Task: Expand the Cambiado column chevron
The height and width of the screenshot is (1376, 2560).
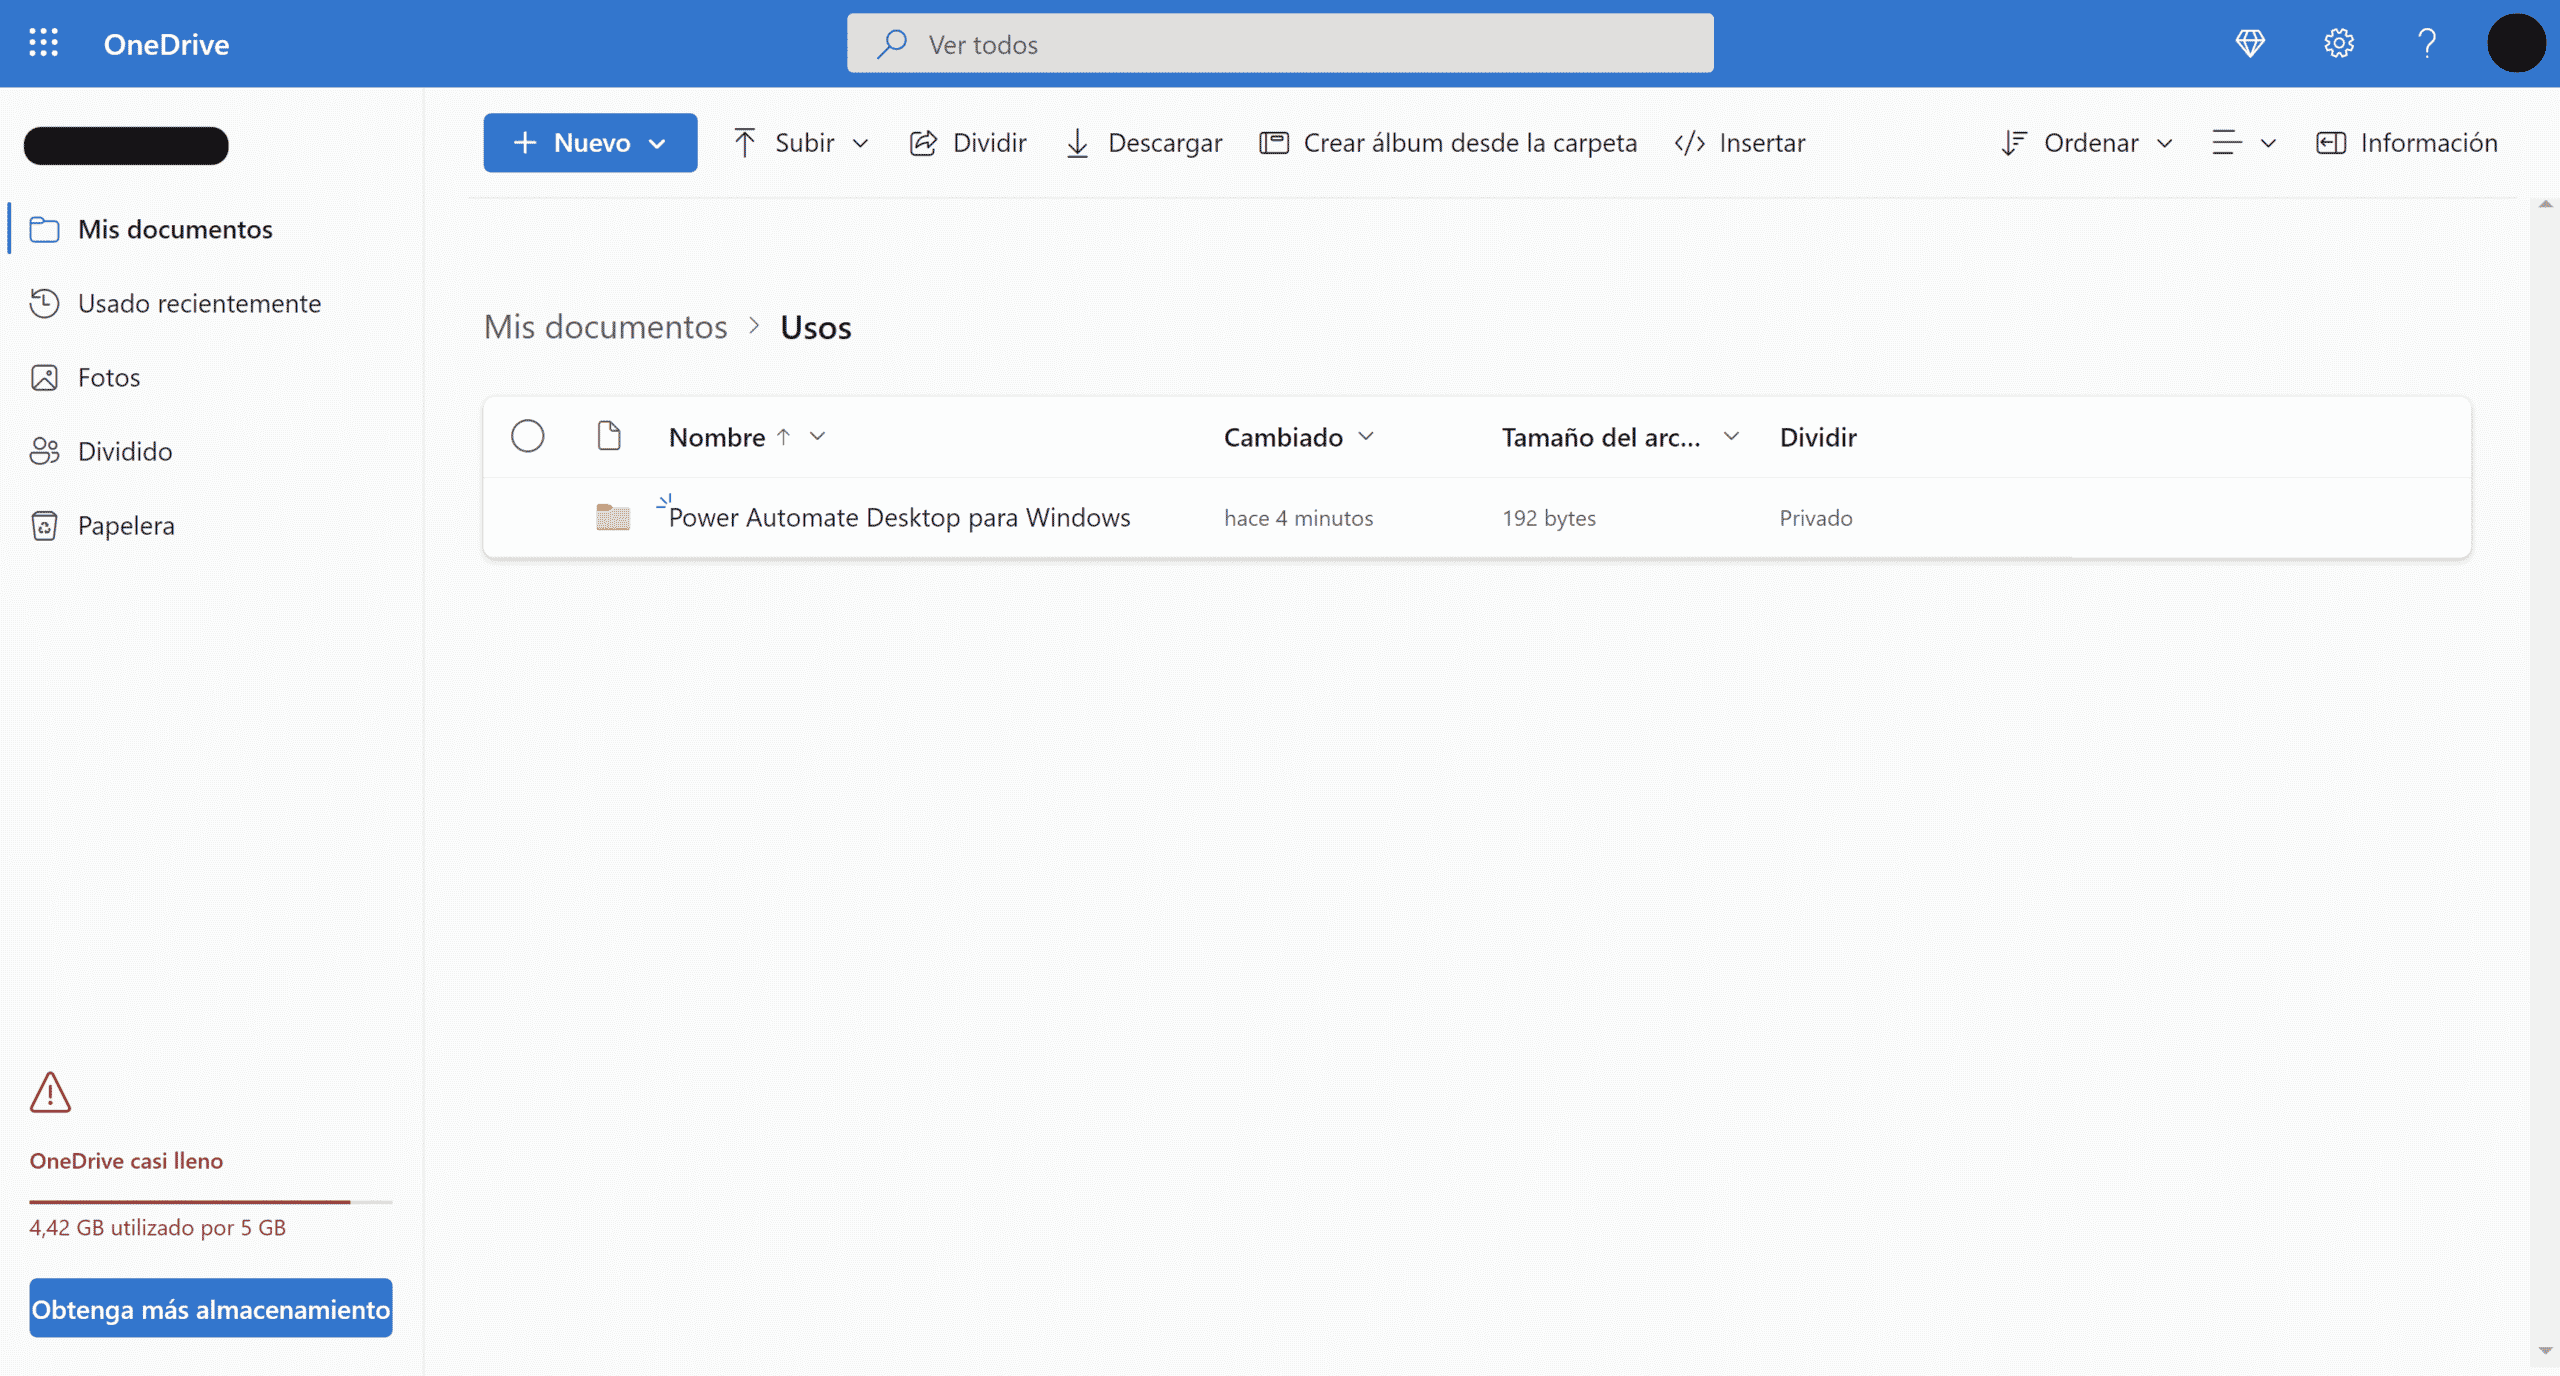Action: point(1366,436)
